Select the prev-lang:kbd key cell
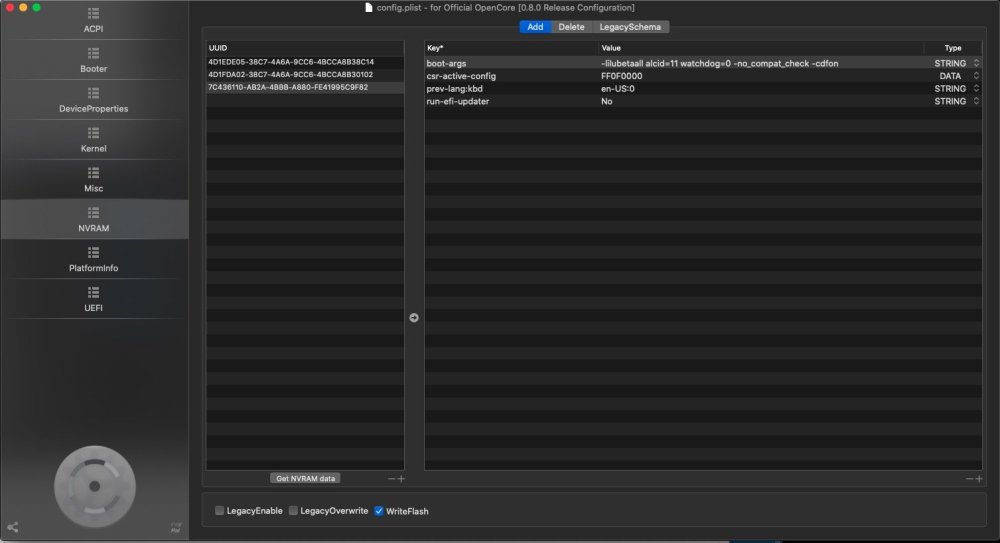Screen dimensions: 1000x543 pyautogui.click(x=511, y=89)
